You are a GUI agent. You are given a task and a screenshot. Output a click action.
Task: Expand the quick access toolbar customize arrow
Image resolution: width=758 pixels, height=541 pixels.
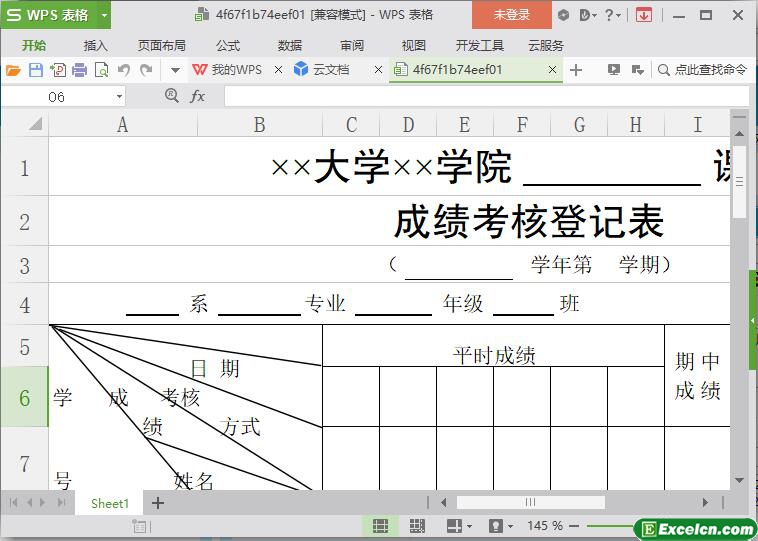[x=174, y=70]
